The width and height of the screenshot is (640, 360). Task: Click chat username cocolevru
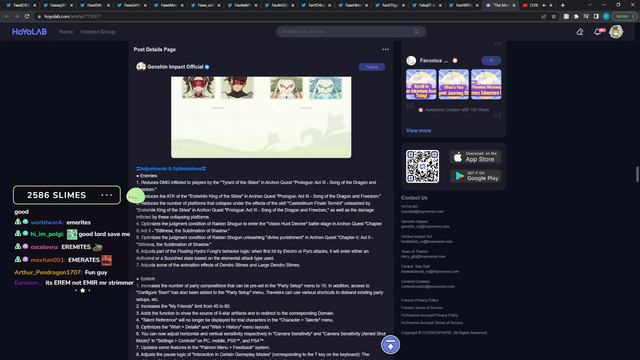(44, 247)
